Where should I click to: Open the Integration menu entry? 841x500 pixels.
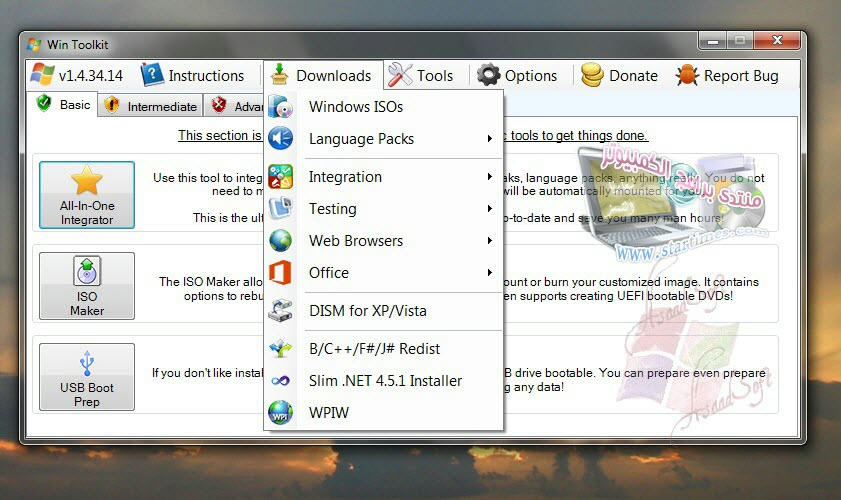383,177
